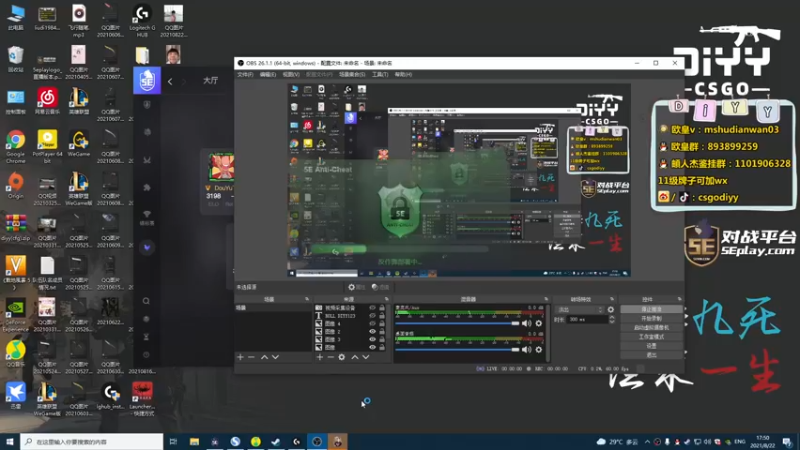The height and width of the screenshot is (450, 800).
Task: Open GeForce Experience desktop shortcut
Action: pyautogui.click(x=16, y=315)
